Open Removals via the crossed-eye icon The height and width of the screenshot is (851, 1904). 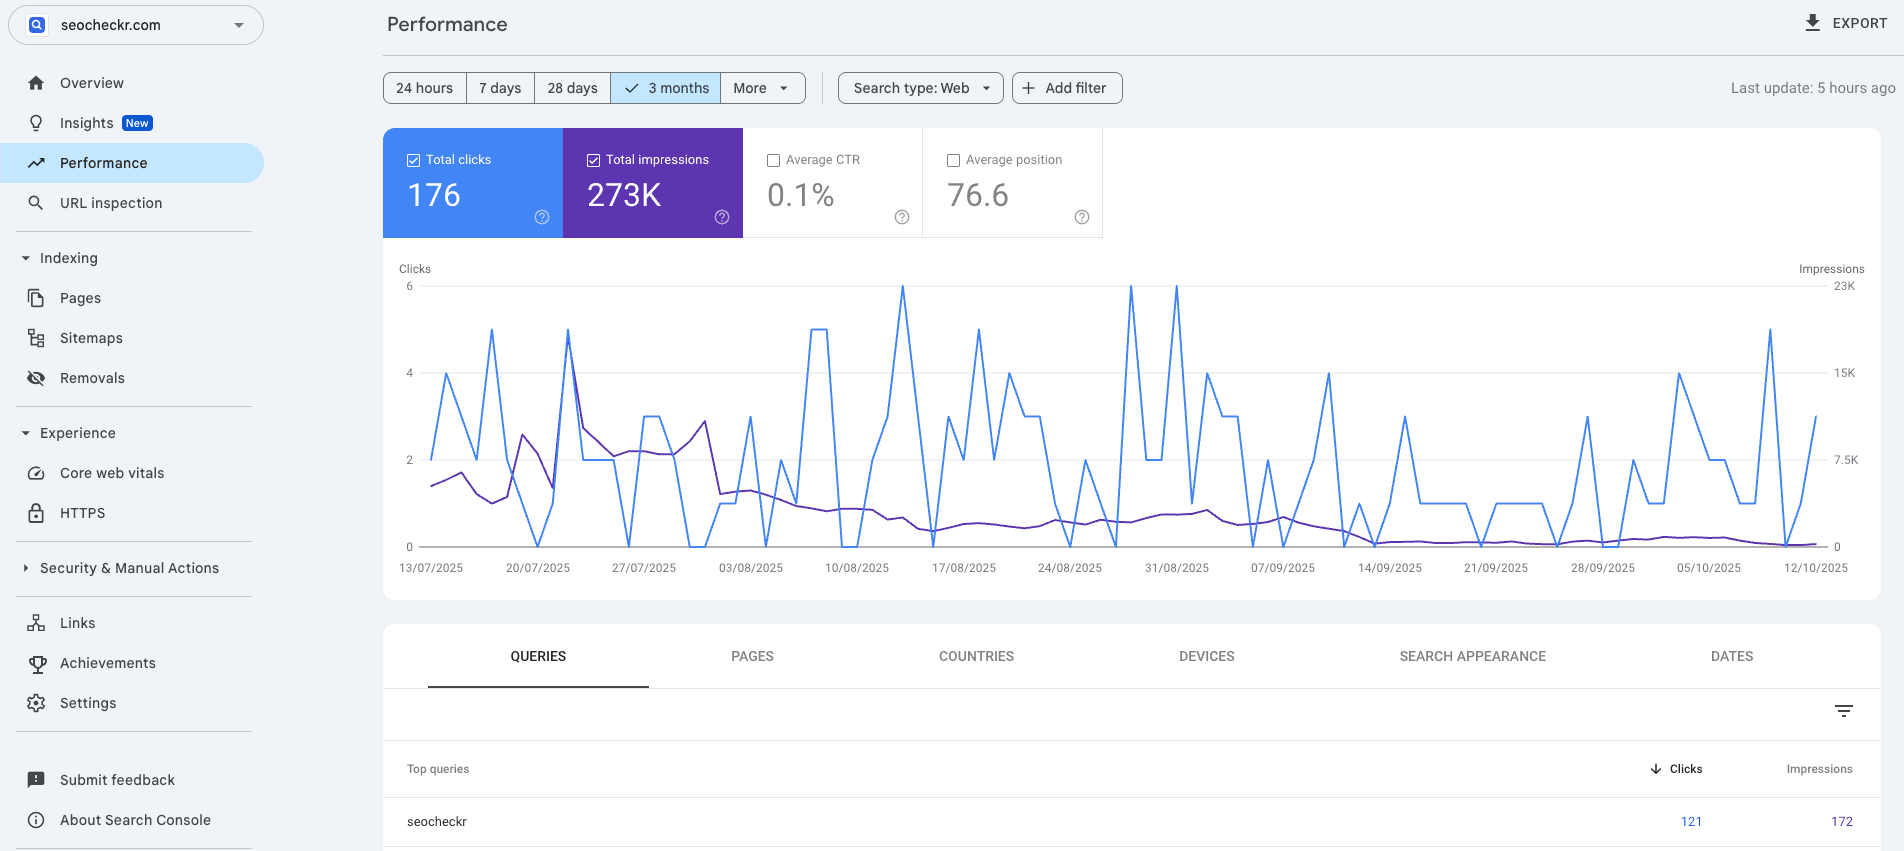pyautogui.click(x=36, y=378)
